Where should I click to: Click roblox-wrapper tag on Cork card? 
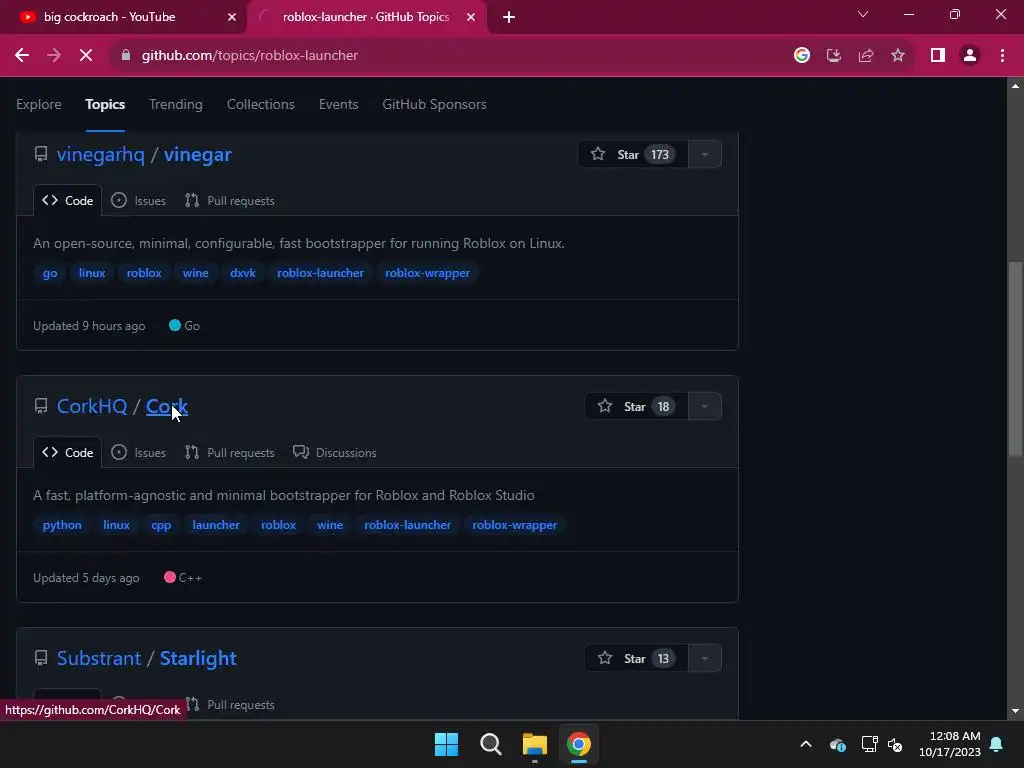pos(515,525)
